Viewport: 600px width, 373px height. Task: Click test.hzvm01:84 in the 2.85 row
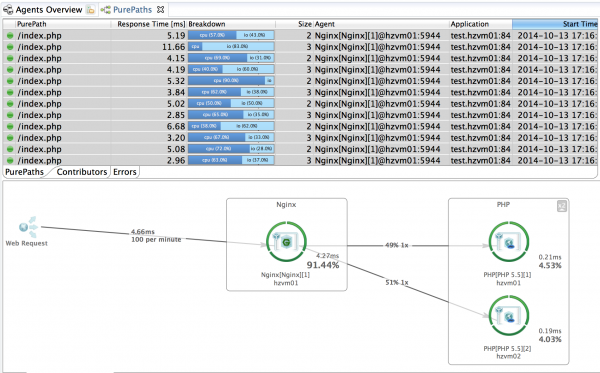pyautogui.click(x=481, y=115)
